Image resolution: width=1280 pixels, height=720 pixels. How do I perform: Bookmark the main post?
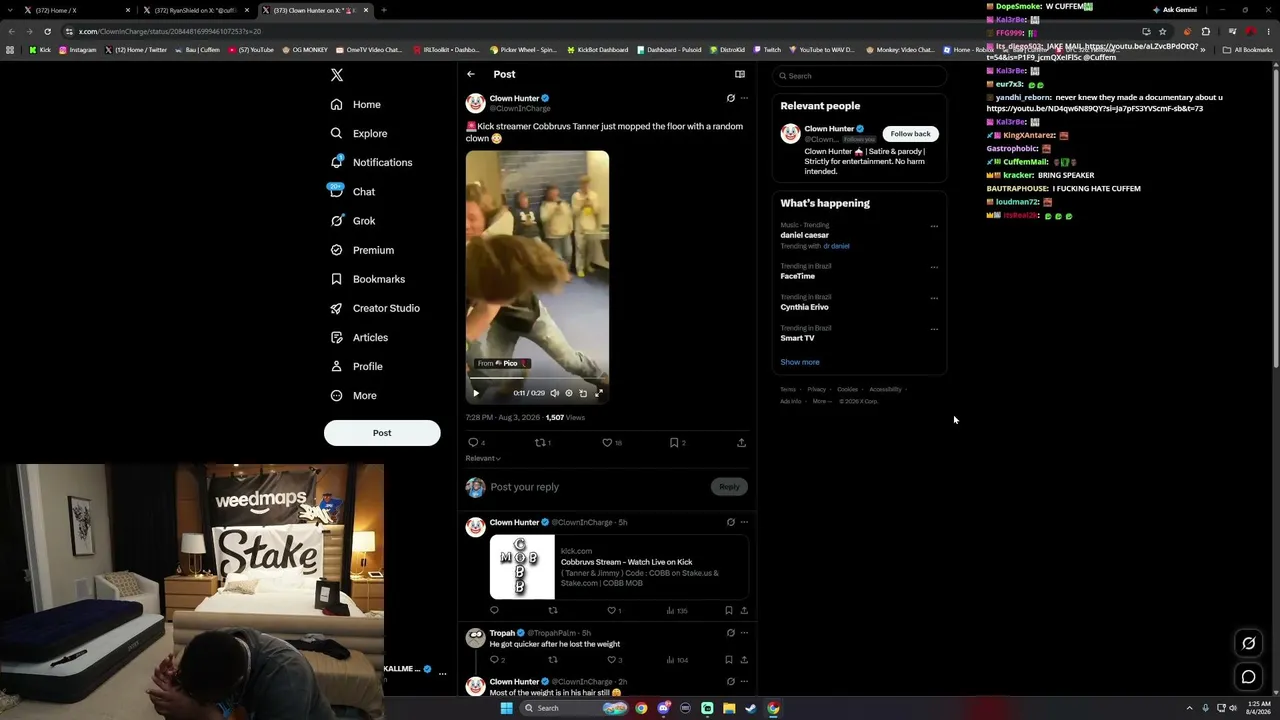[x=674, y=442]
